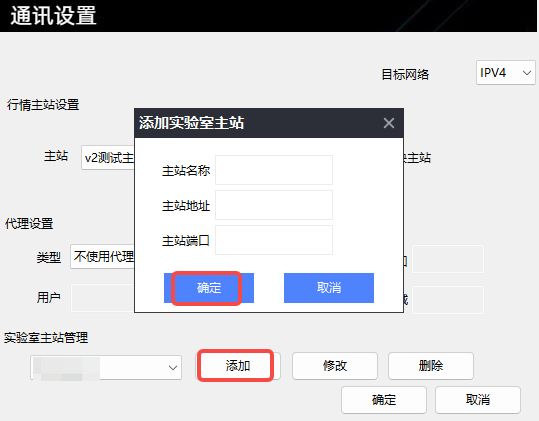Click the proxy port field right of dialog
The width and height of the screenshot is (539, 421).
pyautogui.click(x=448, y=259)
